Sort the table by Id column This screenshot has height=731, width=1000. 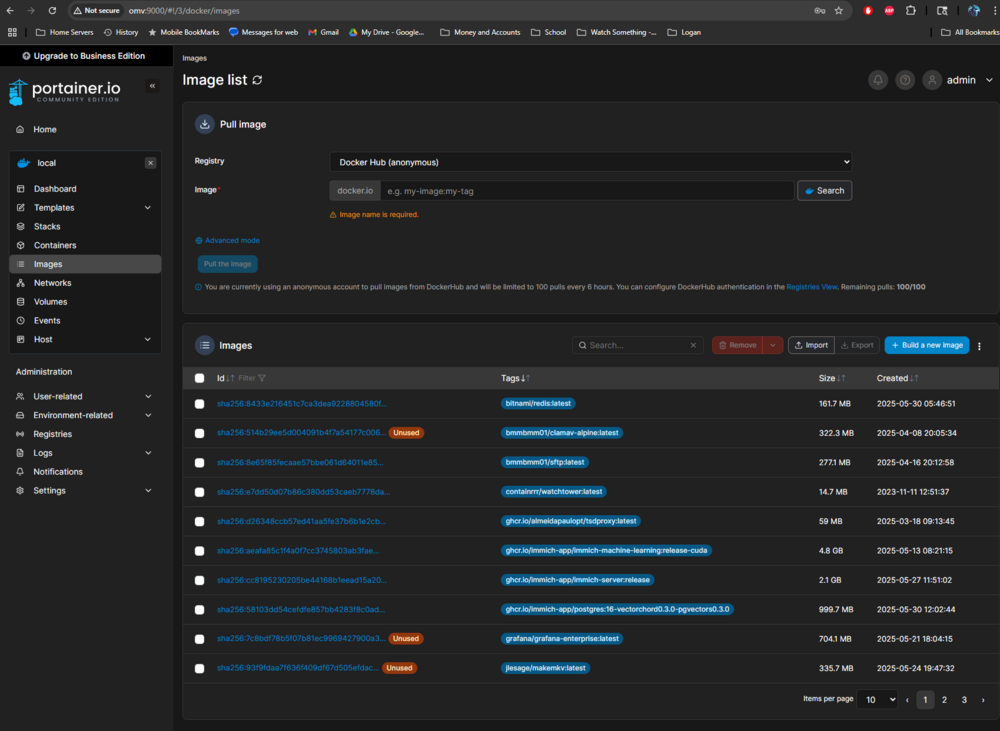pos(225,378)
